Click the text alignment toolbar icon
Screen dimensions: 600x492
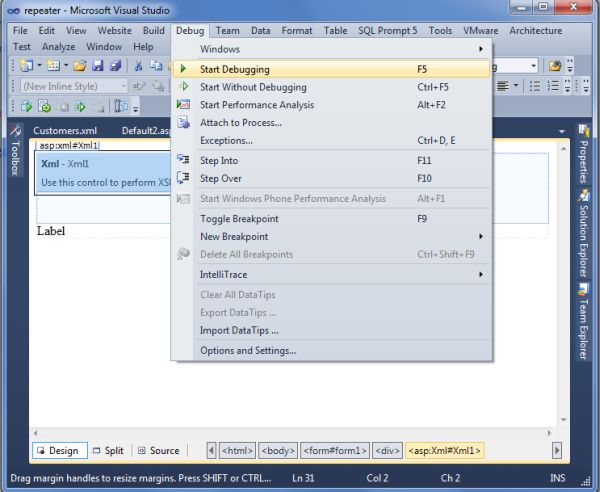point(503,86)
